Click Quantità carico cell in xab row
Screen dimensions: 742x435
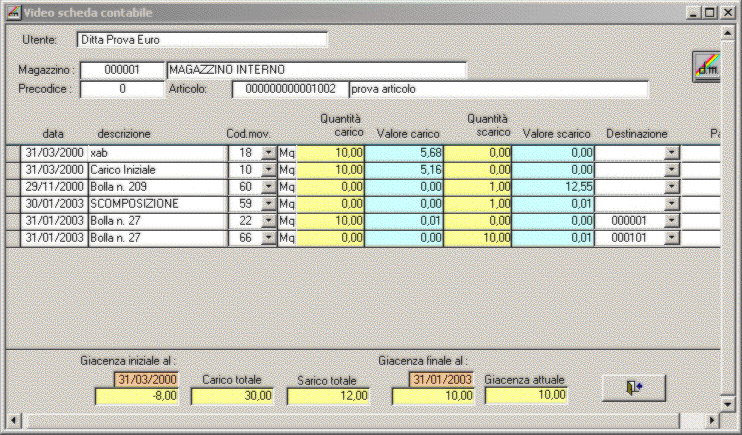[x=331, y=153]
